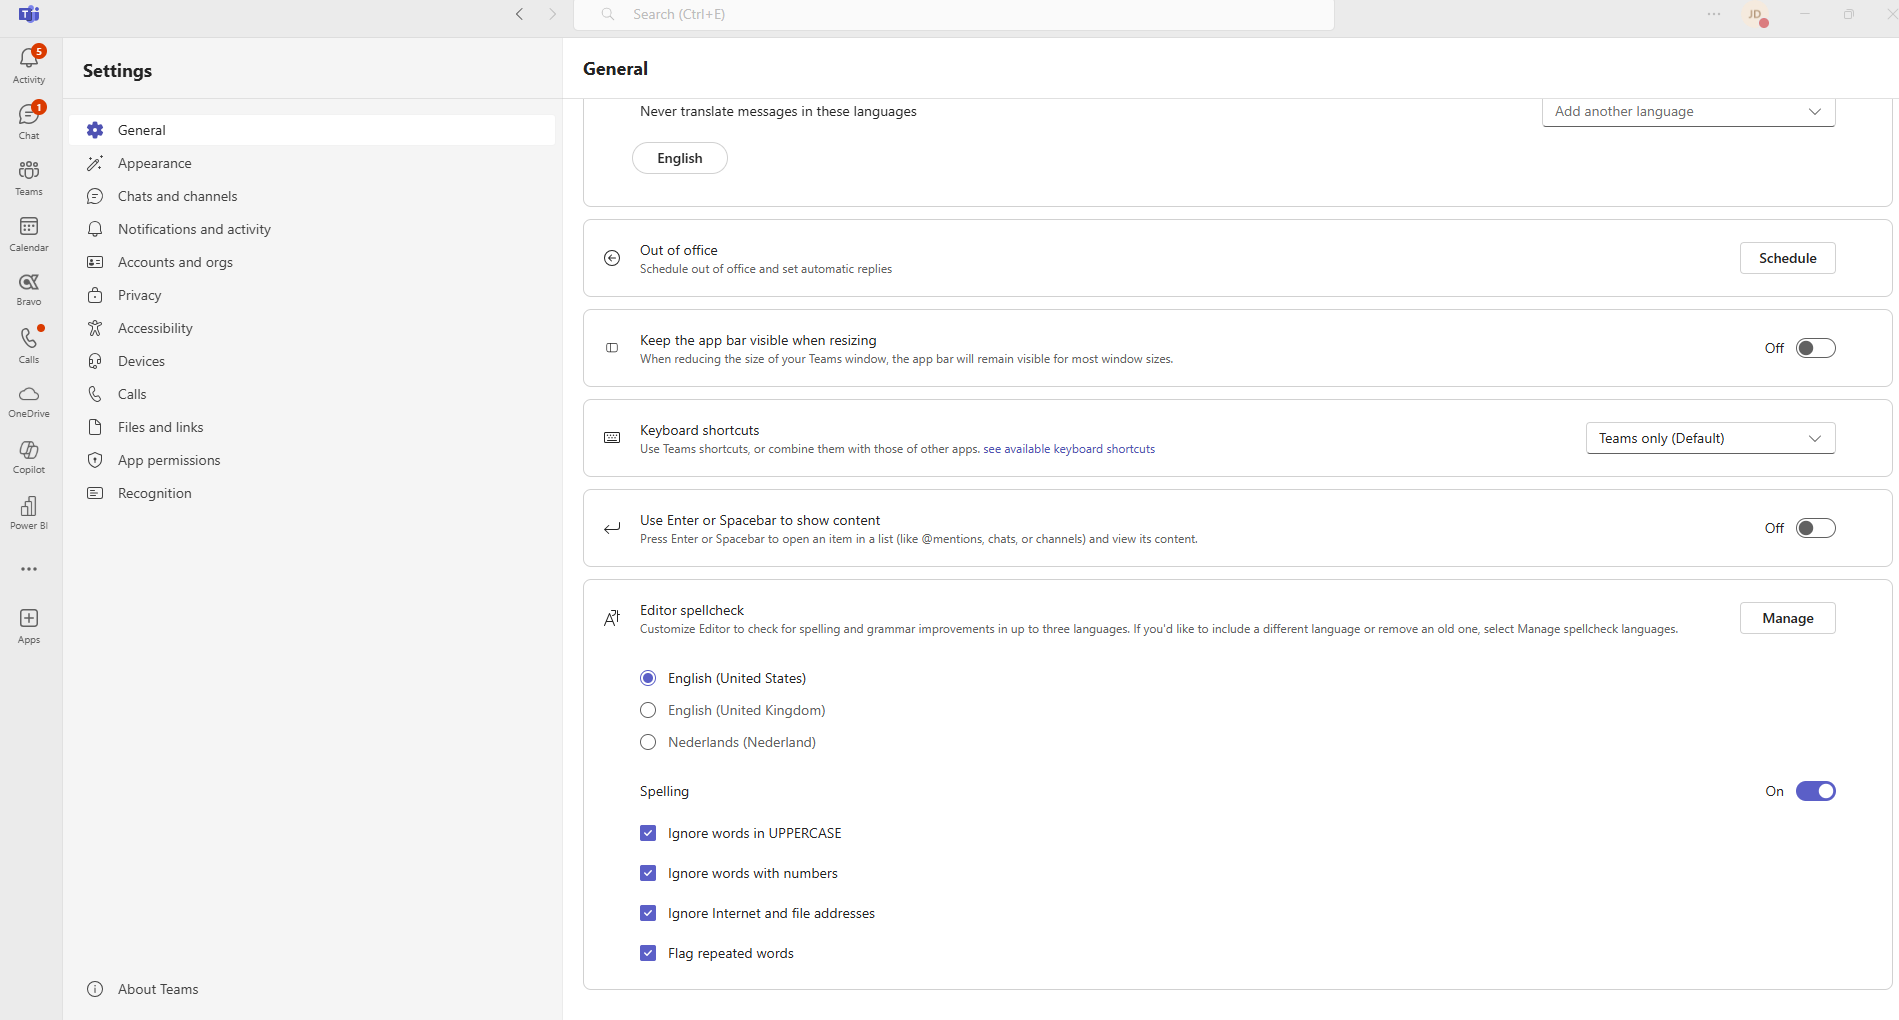The height and width of the screenshot is (1020, 1899).
Task: Select English (United Kingdom) spellcheck language
Action: coord(648,710)
